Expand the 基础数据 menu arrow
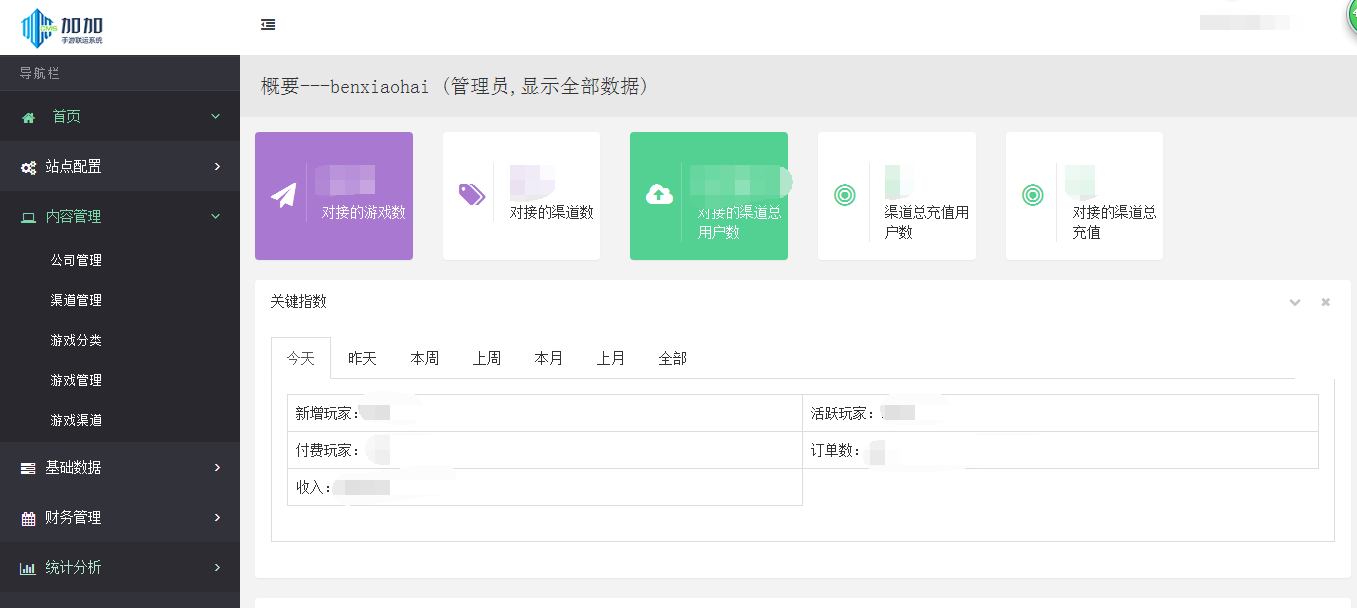 (216, 468)
